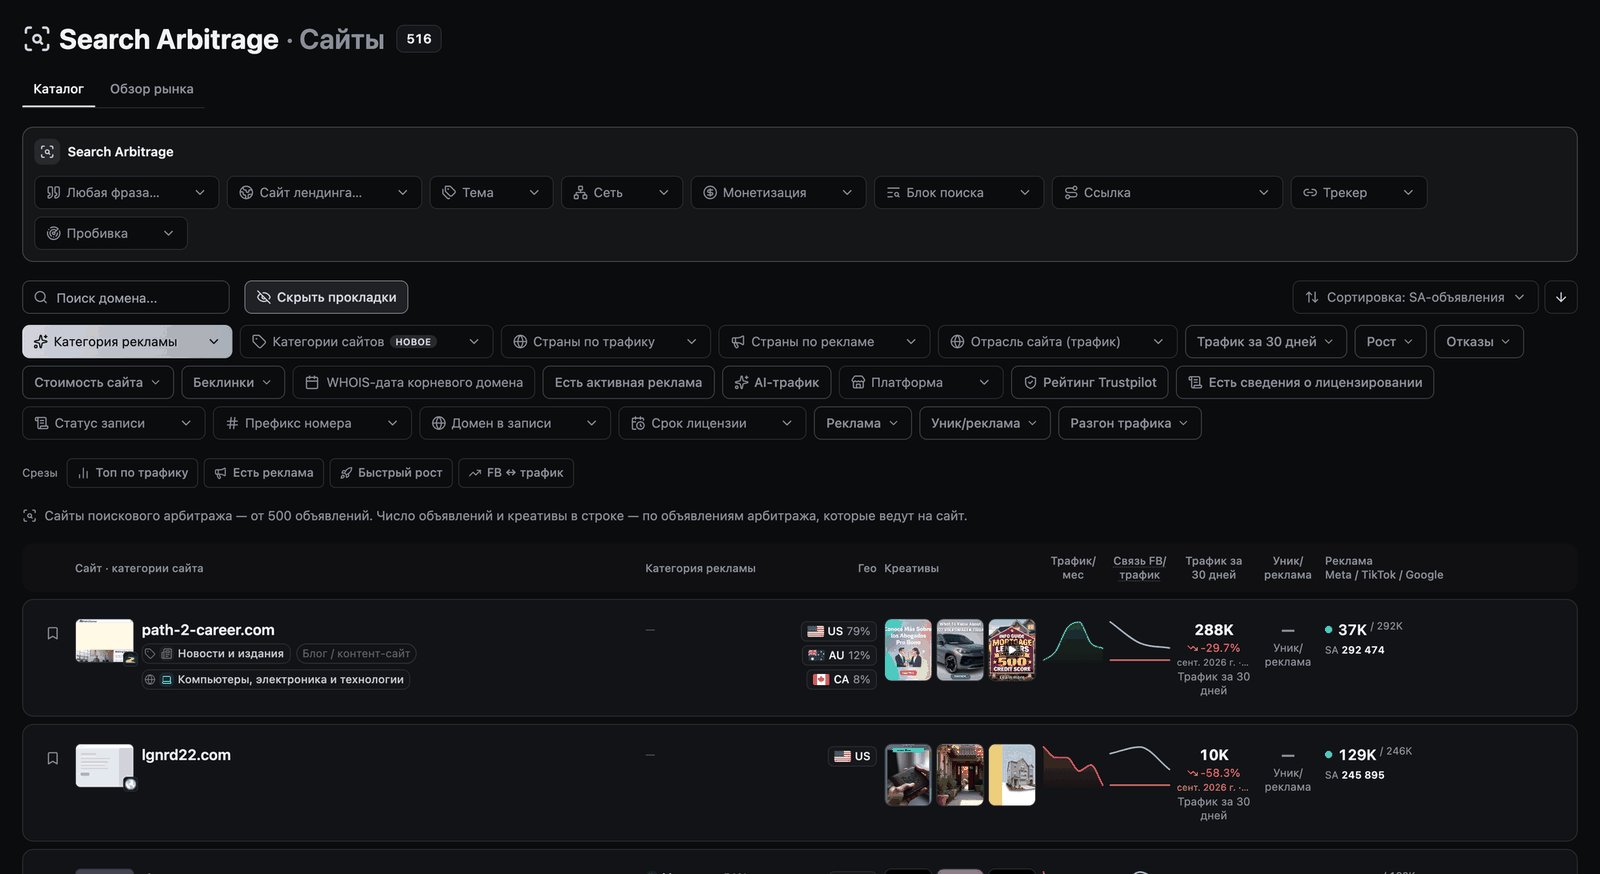Toggle the Есть активная реклама filter
Image resolution: width=1600 pixels, height=874 pixels.
point(628,382)
